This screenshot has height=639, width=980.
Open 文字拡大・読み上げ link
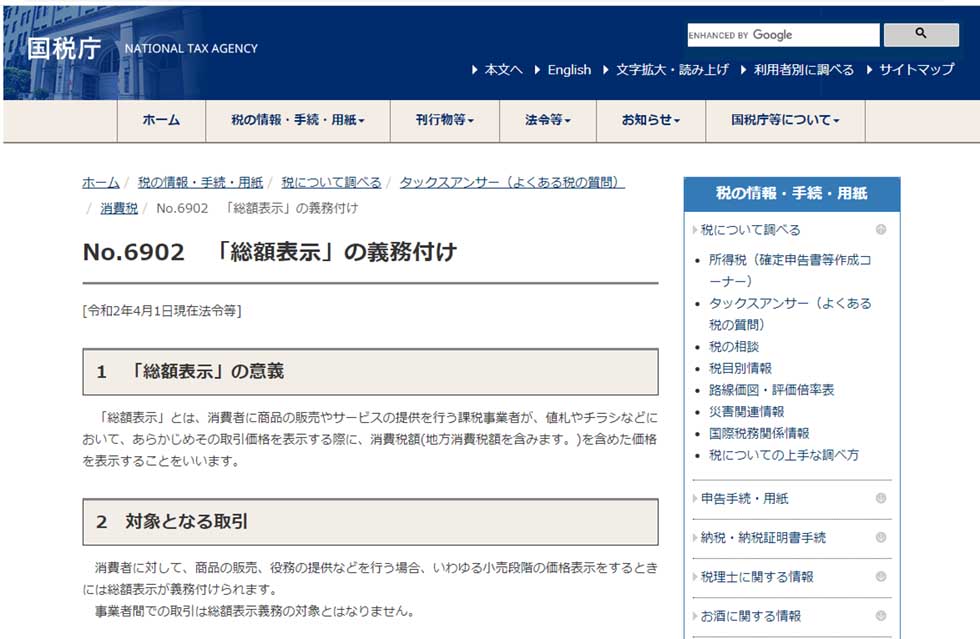pos(672,69)
